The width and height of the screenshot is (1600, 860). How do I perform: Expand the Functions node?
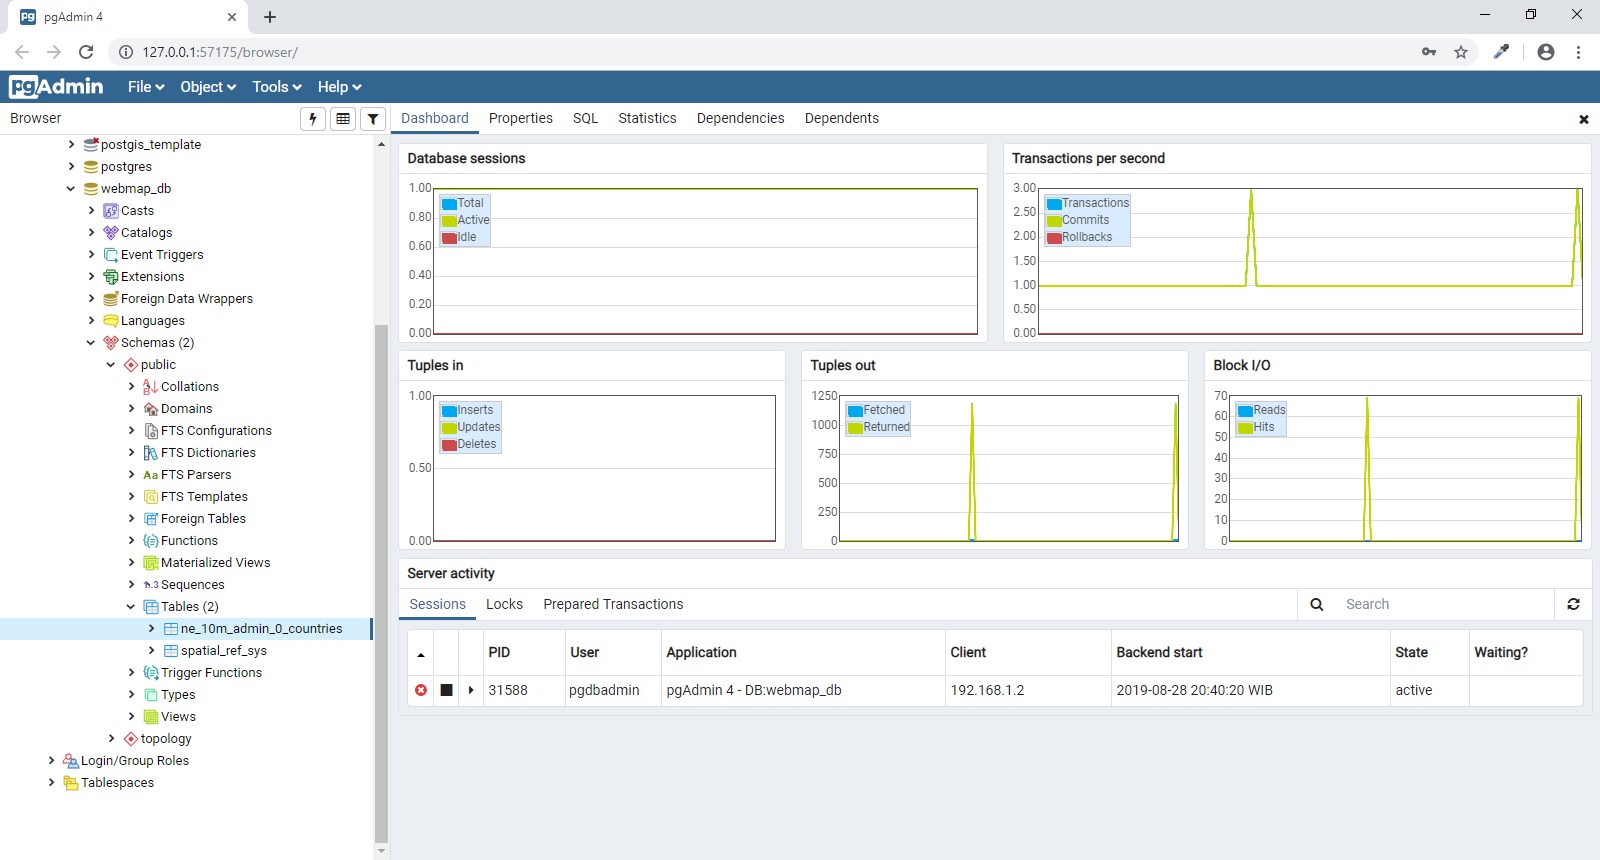click(131, 541)
